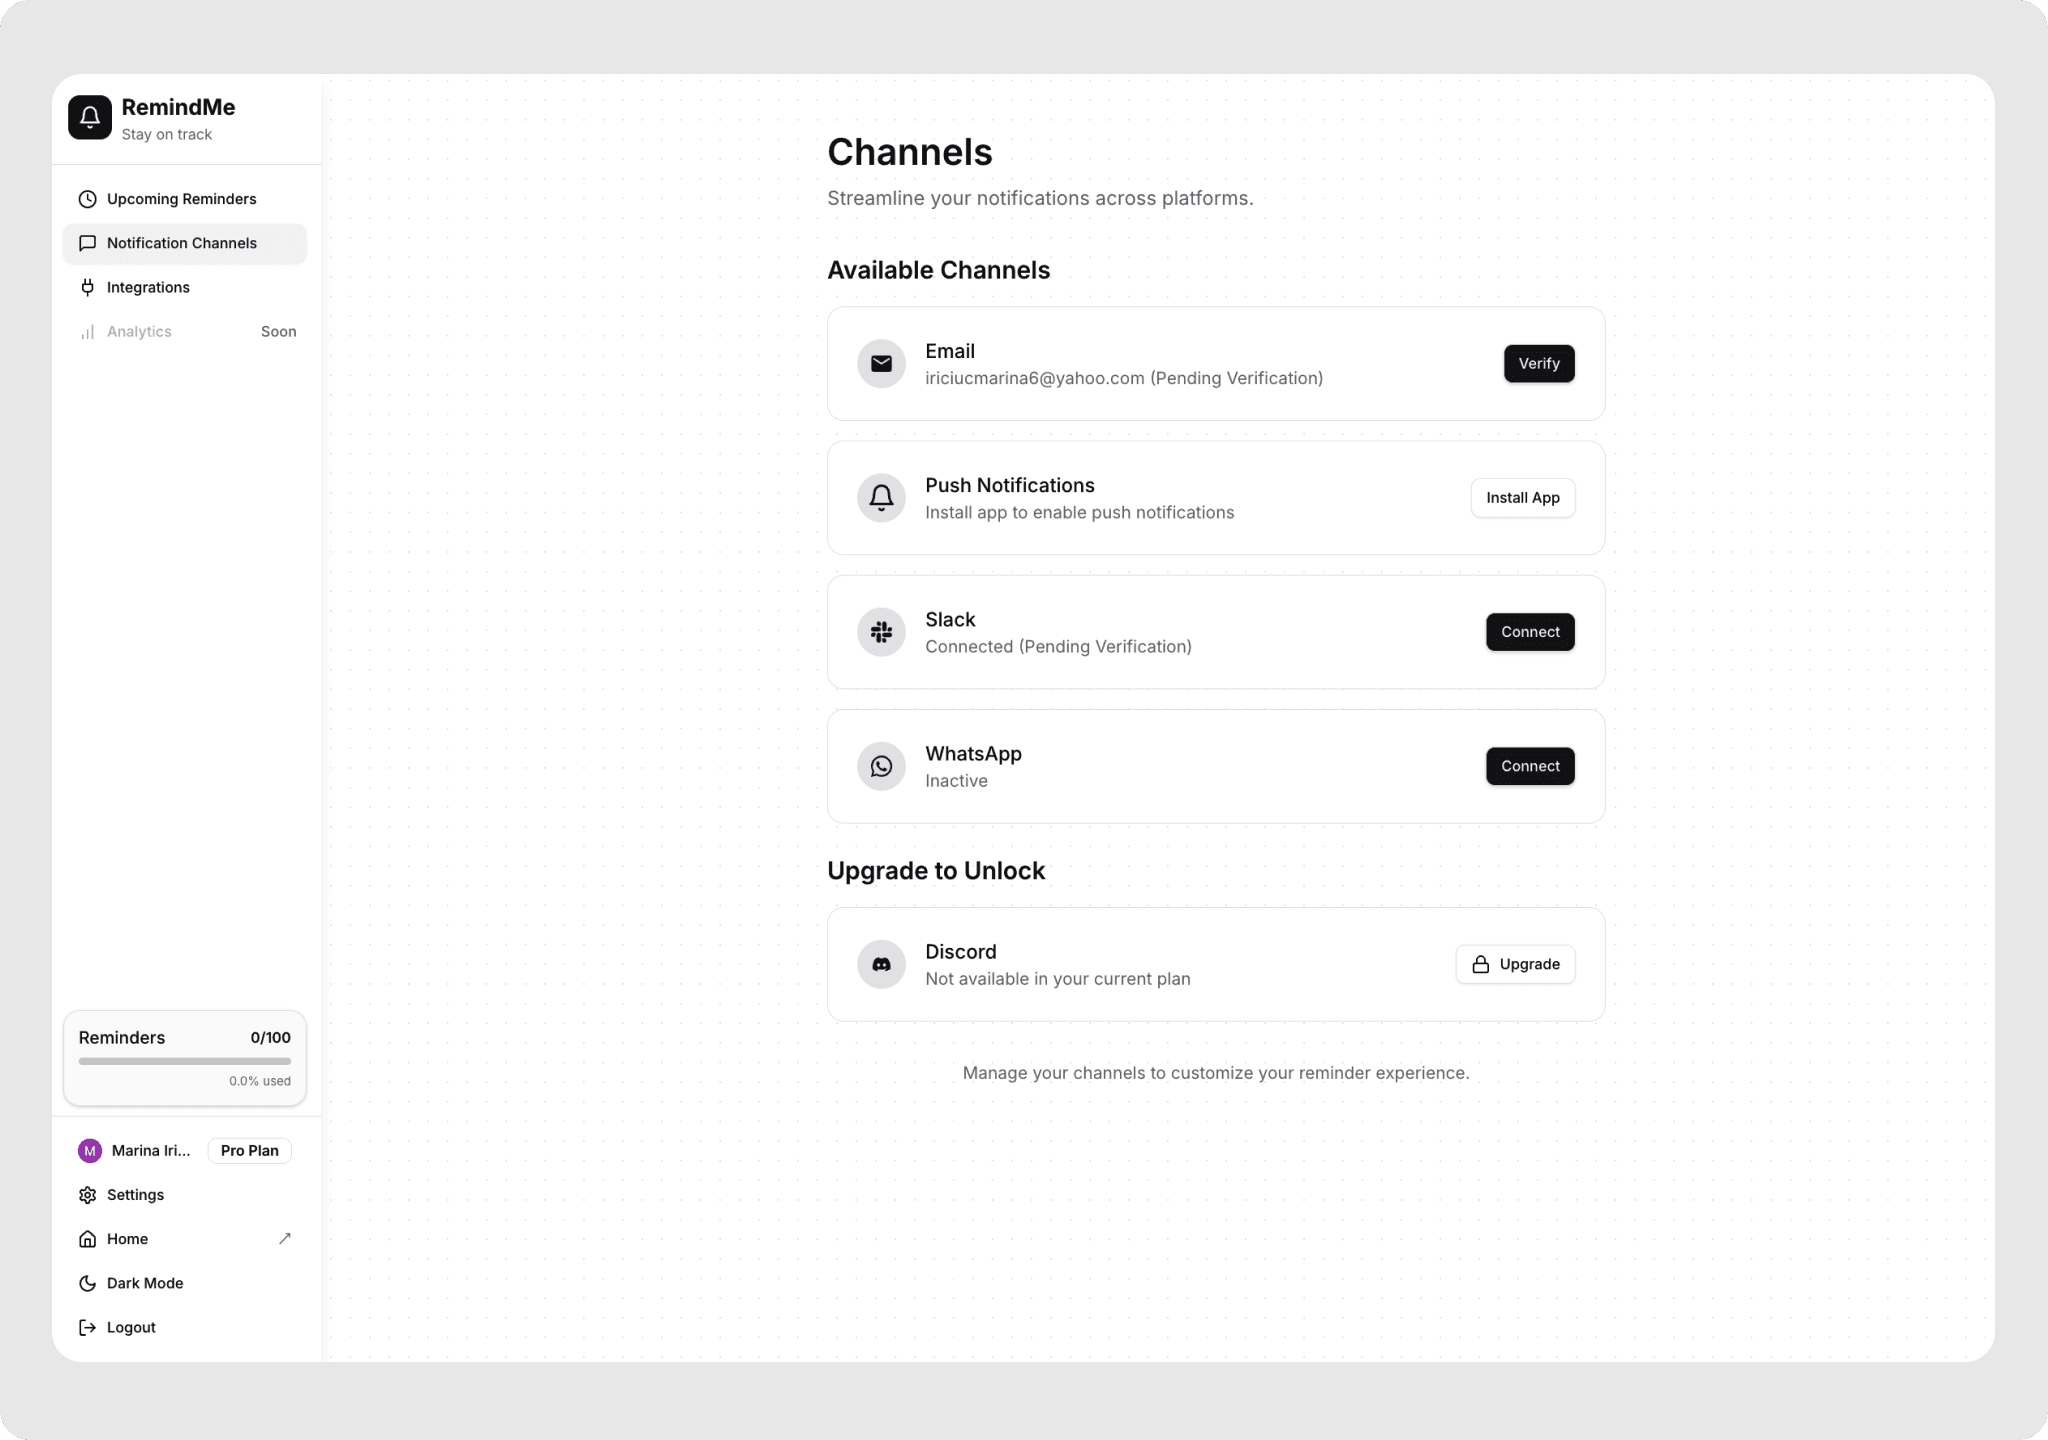Select Notification Channels menu item

[181, 243]
